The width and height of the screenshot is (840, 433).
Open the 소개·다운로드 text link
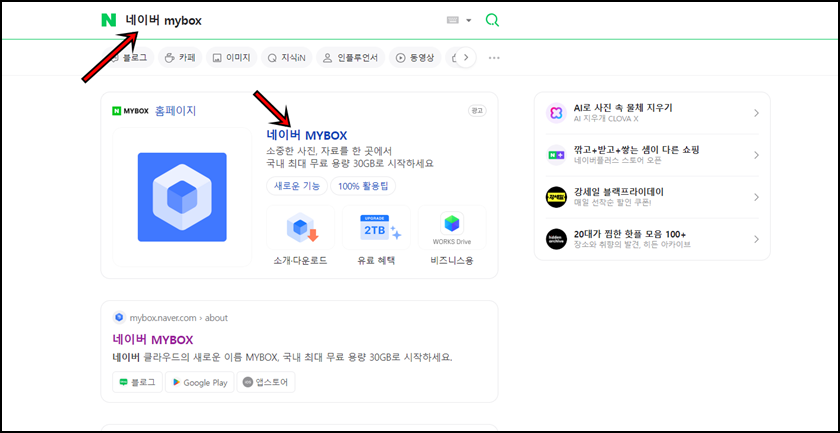(301, 261)
